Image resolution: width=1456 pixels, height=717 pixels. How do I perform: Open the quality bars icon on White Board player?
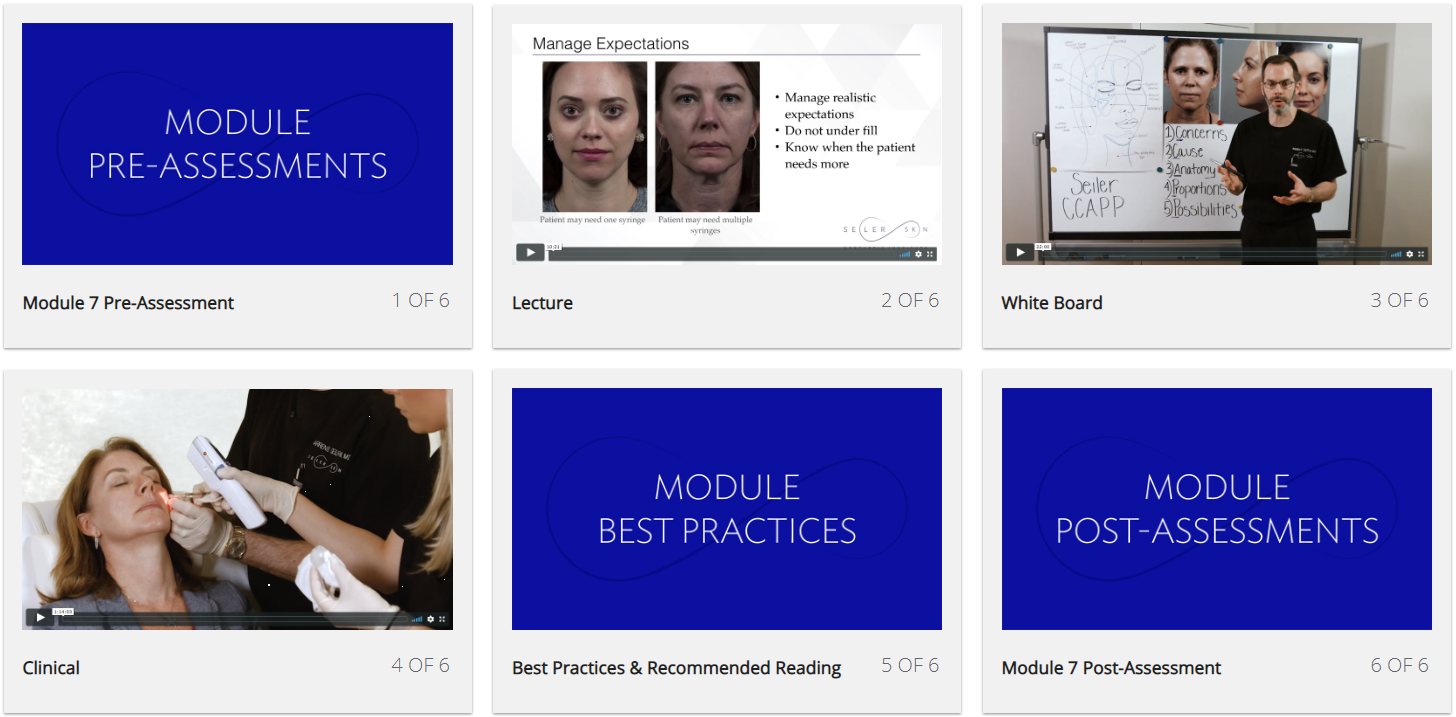tap(1396, 253)
